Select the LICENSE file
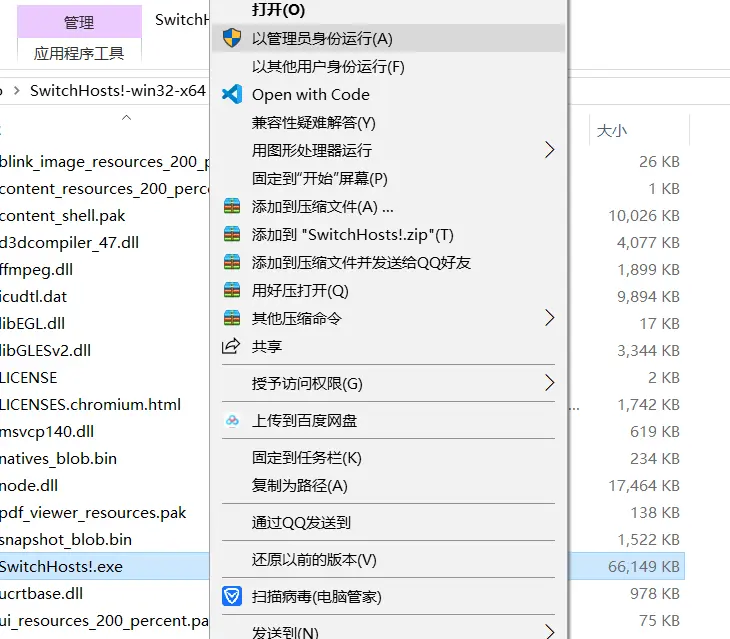 tap(28, 377)
